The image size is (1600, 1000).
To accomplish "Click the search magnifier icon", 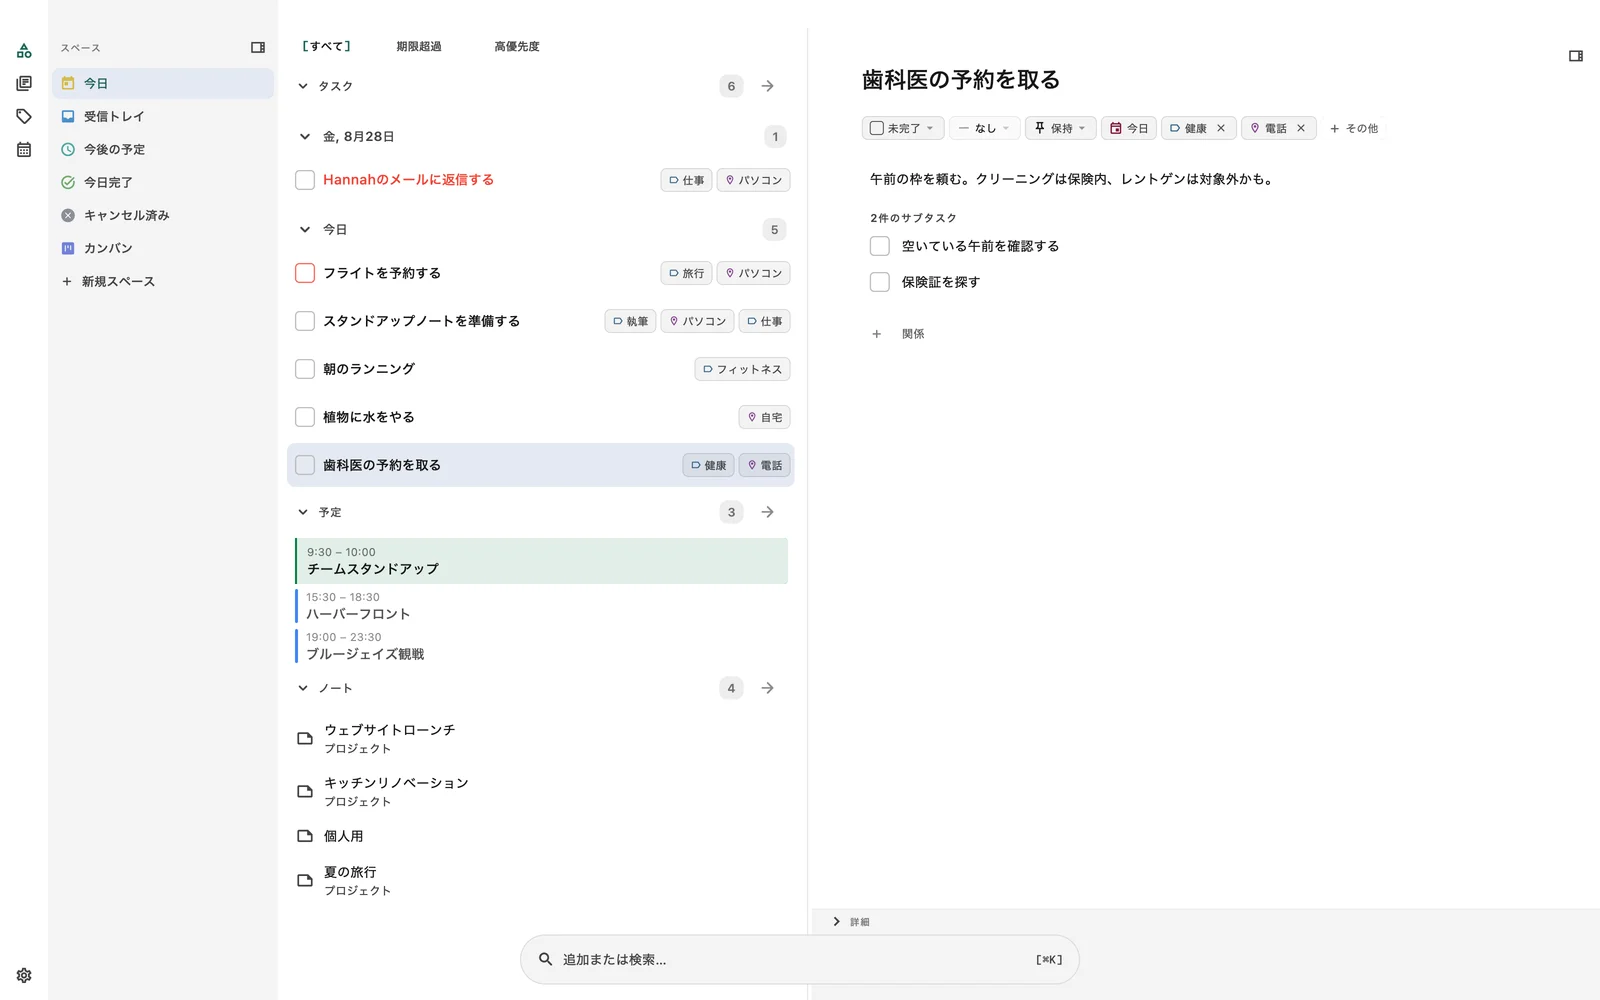I will [x=546, y=959].
